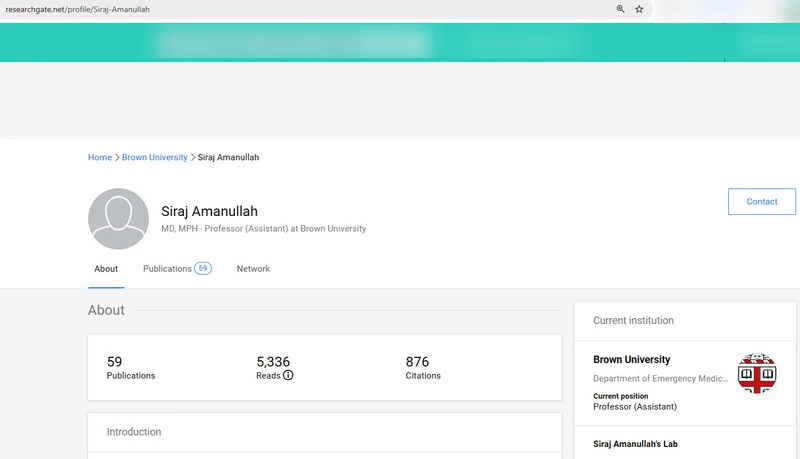
Task: Click the Current institution heading
Action: click(633, 320)
